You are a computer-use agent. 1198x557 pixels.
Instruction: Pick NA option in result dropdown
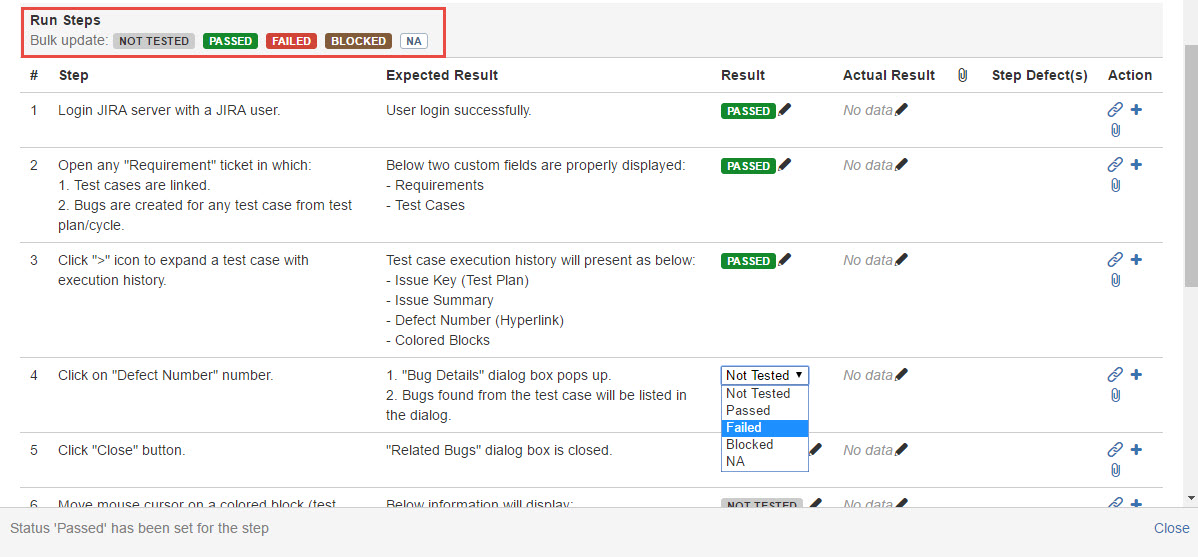coord(764,461)
